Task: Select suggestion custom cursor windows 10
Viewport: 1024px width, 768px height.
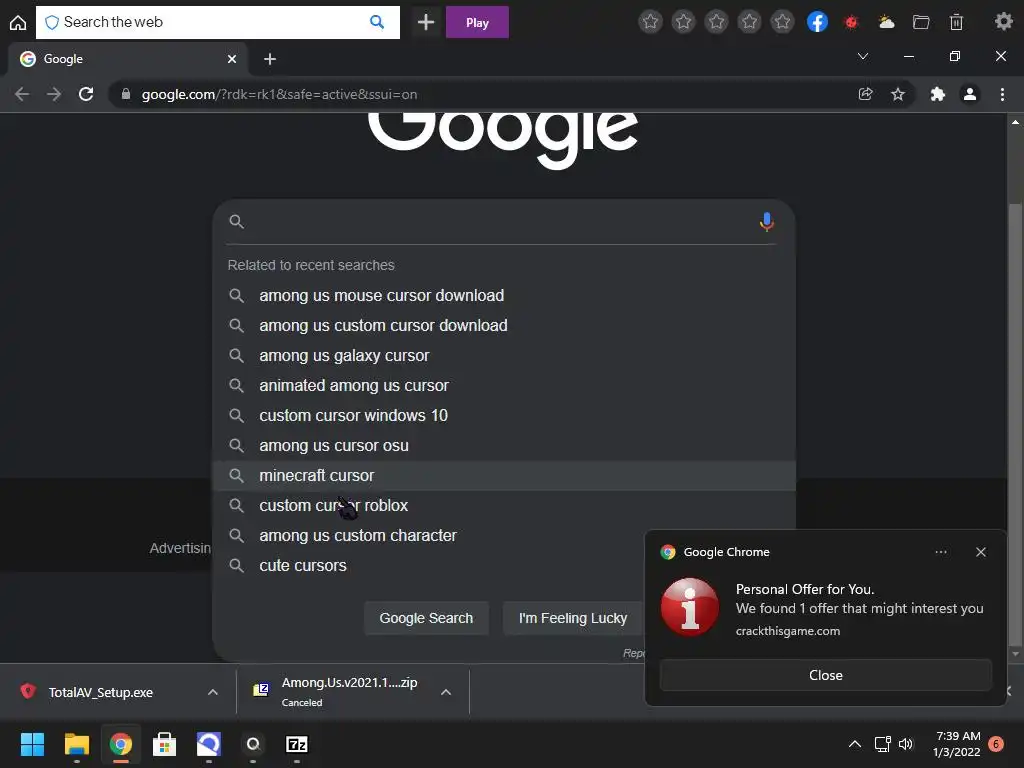Action: (x=504, y=415)
